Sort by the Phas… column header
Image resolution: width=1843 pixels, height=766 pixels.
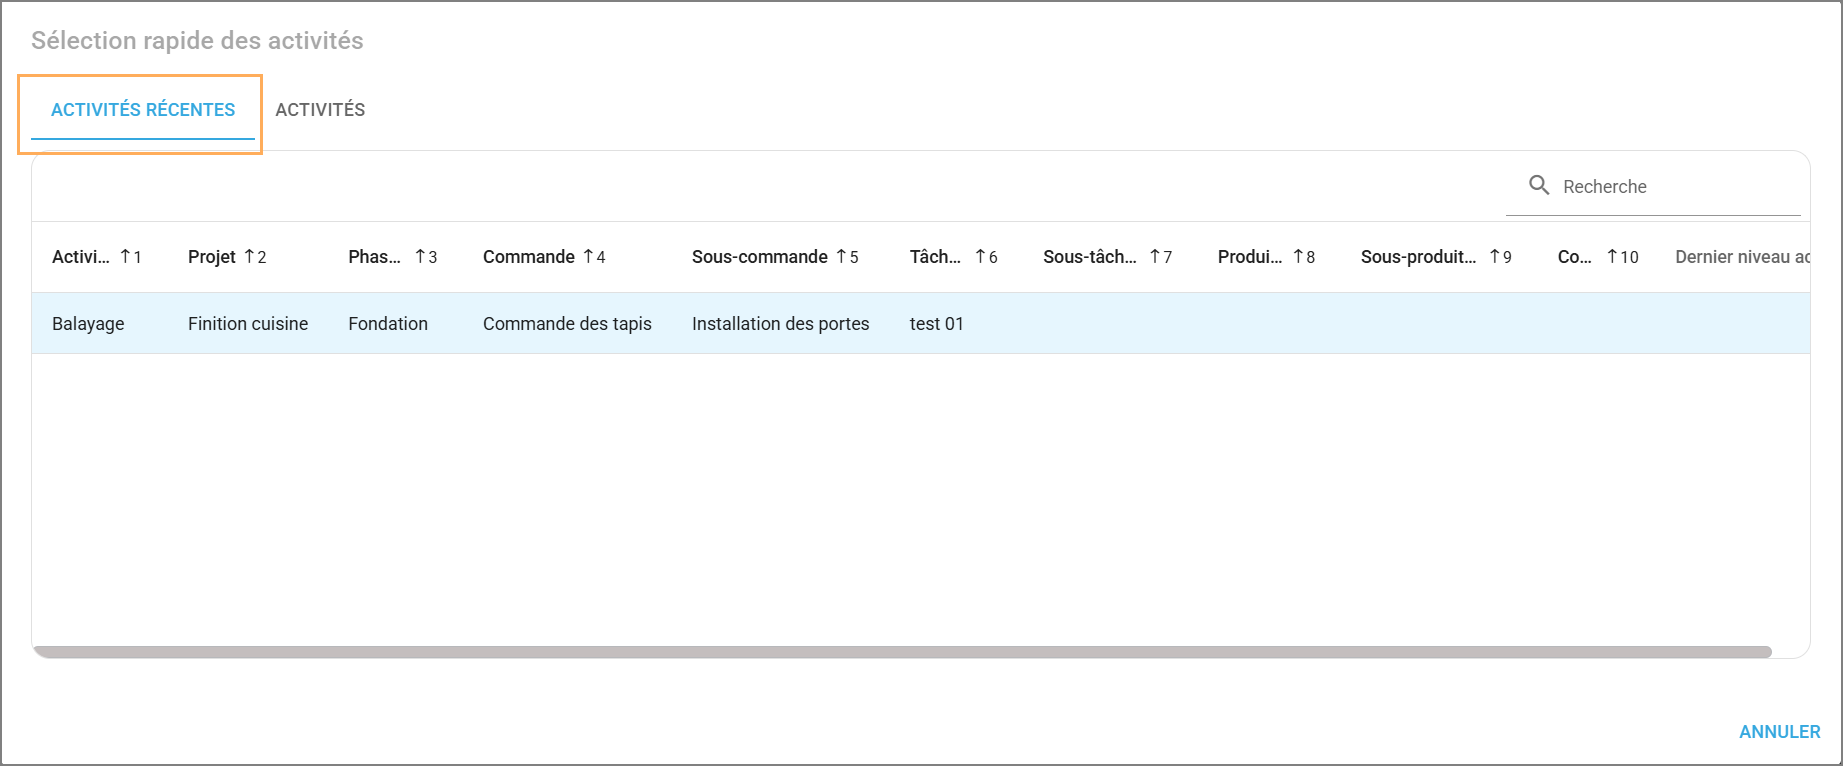pyautogui.click(x=374, y=257)
